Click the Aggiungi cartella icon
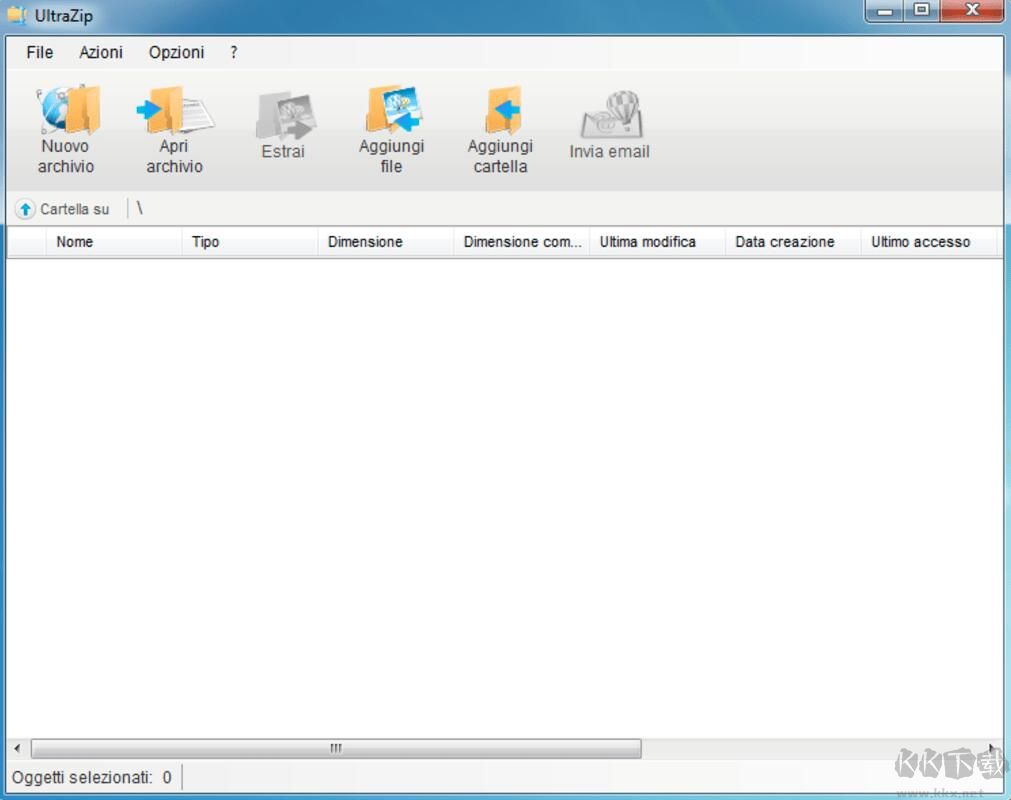Viewport: 1011px width, 800px height. [x=500, y=112]
